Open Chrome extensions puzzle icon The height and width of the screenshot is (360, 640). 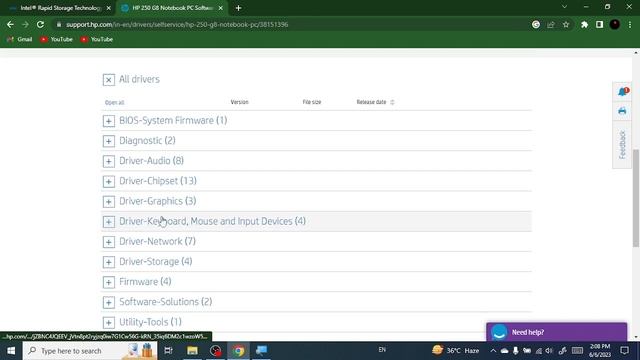click(x=584, y=24)
